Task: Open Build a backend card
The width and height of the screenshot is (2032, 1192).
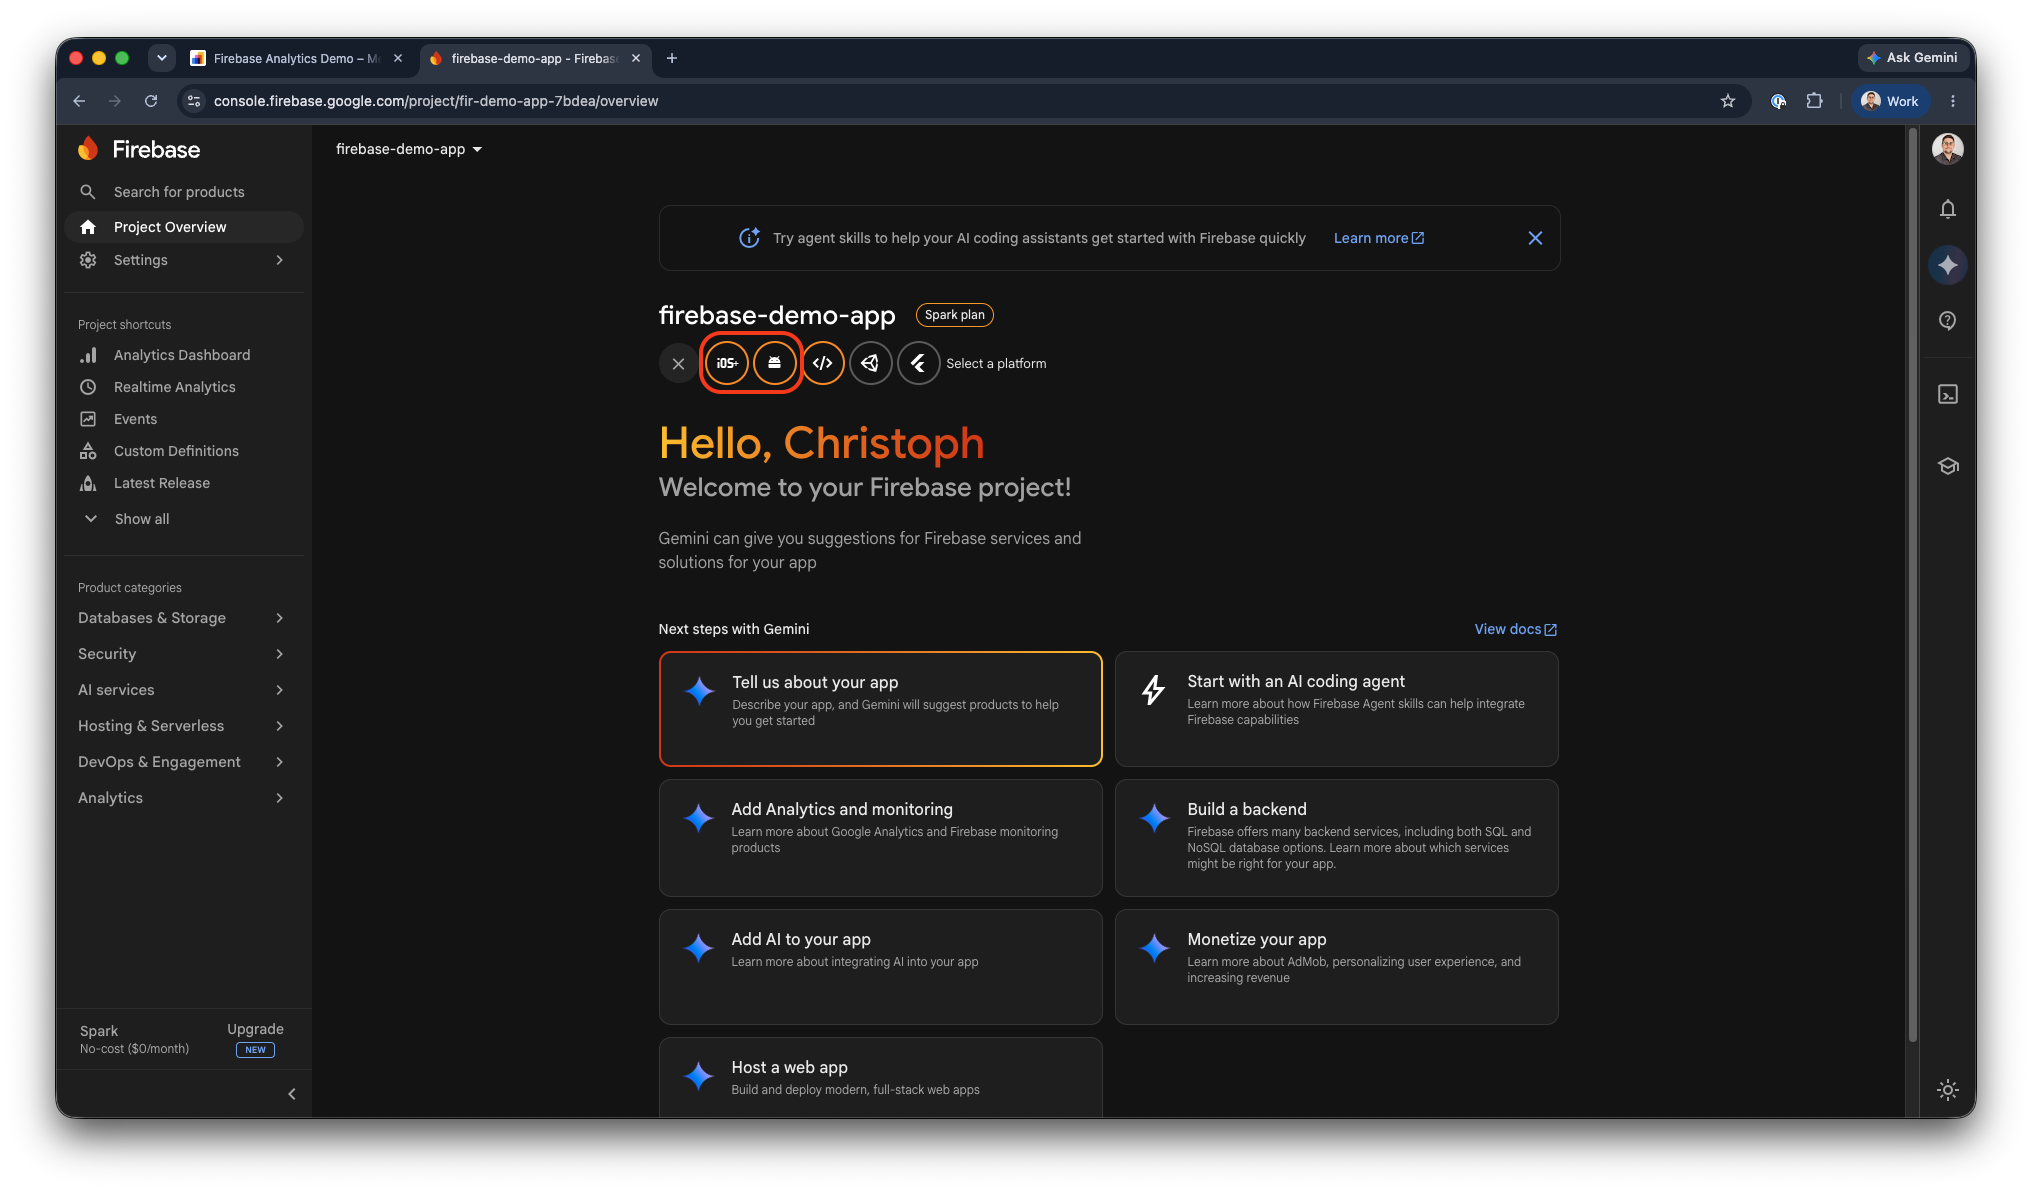Action: [x=1336, y=838]
